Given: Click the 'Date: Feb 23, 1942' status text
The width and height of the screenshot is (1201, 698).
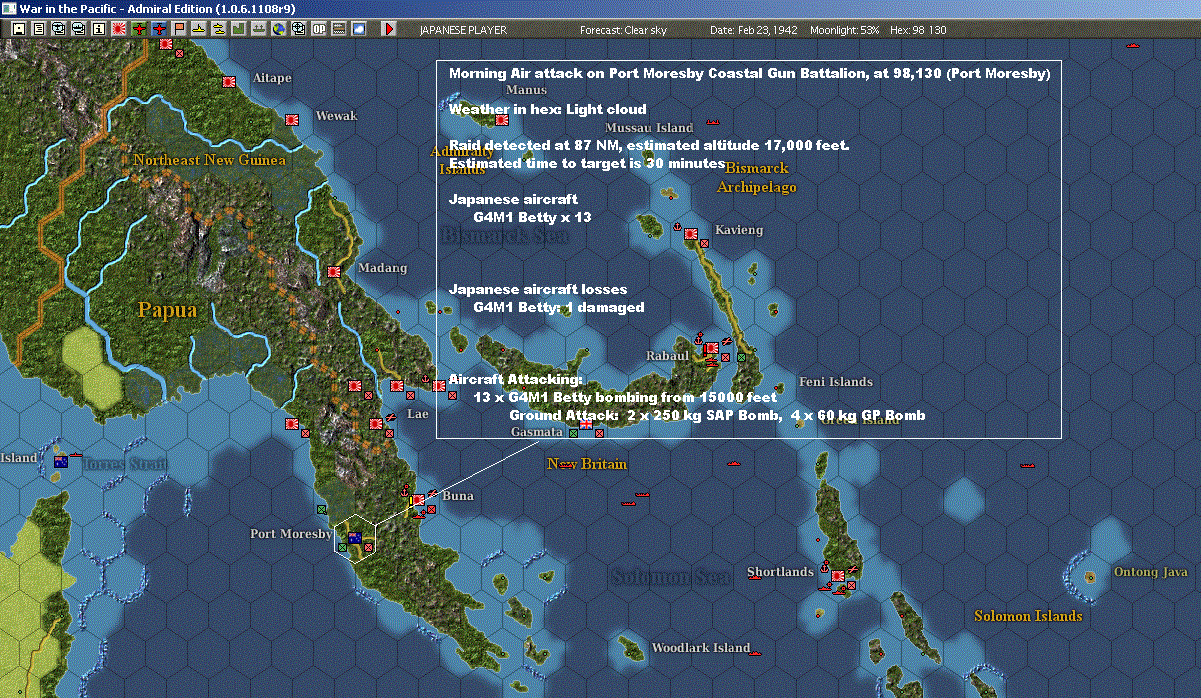Looking at the screenshot, I should [x=754, y=30].
